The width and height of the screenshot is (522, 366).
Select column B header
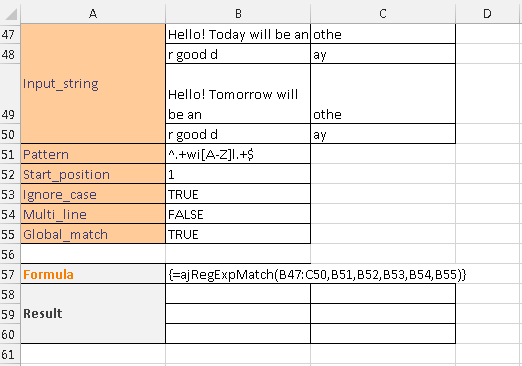(x=238, y=14)
